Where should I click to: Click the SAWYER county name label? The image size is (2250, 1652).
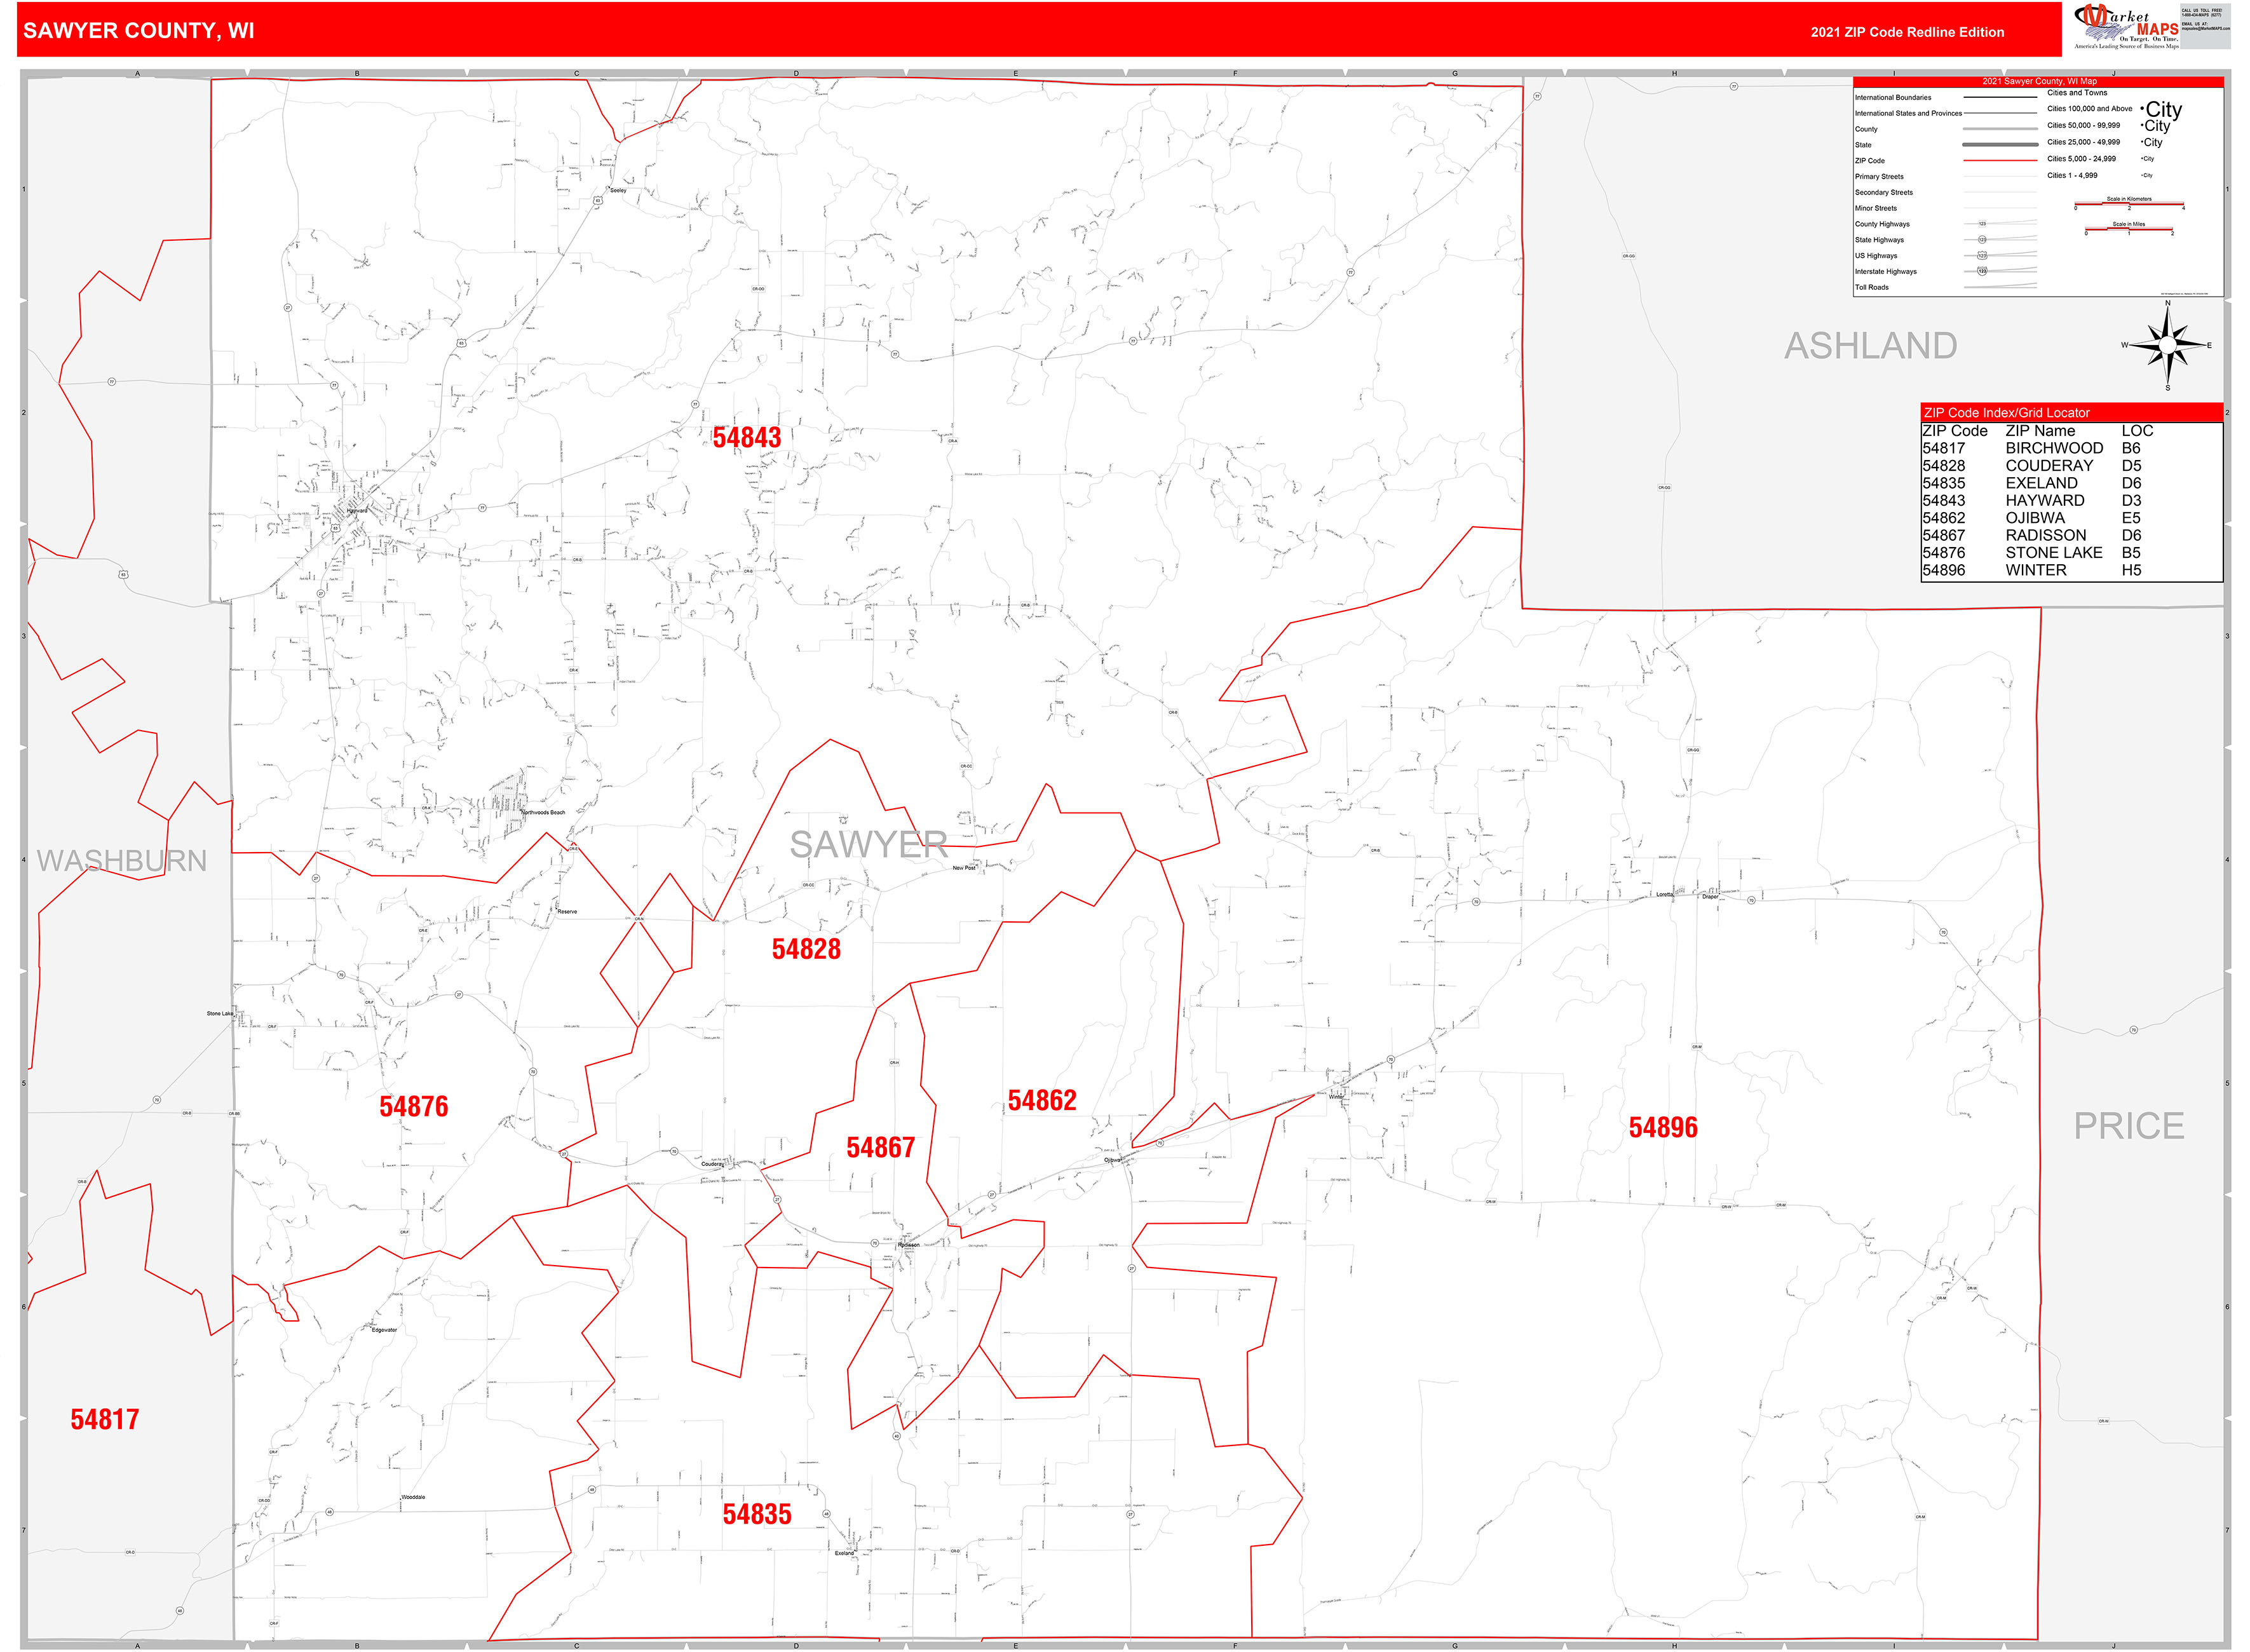coord(868,845)
